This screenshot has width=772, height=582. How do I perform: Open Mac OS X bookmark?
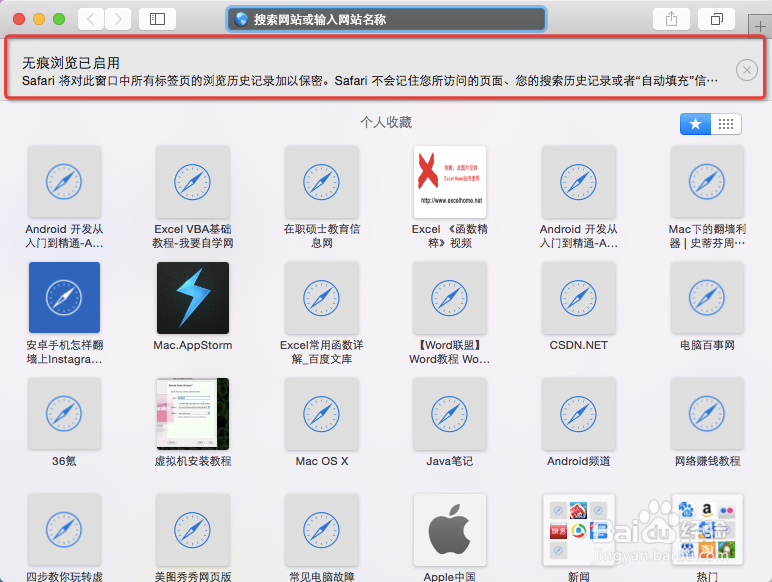pos(322,423)
